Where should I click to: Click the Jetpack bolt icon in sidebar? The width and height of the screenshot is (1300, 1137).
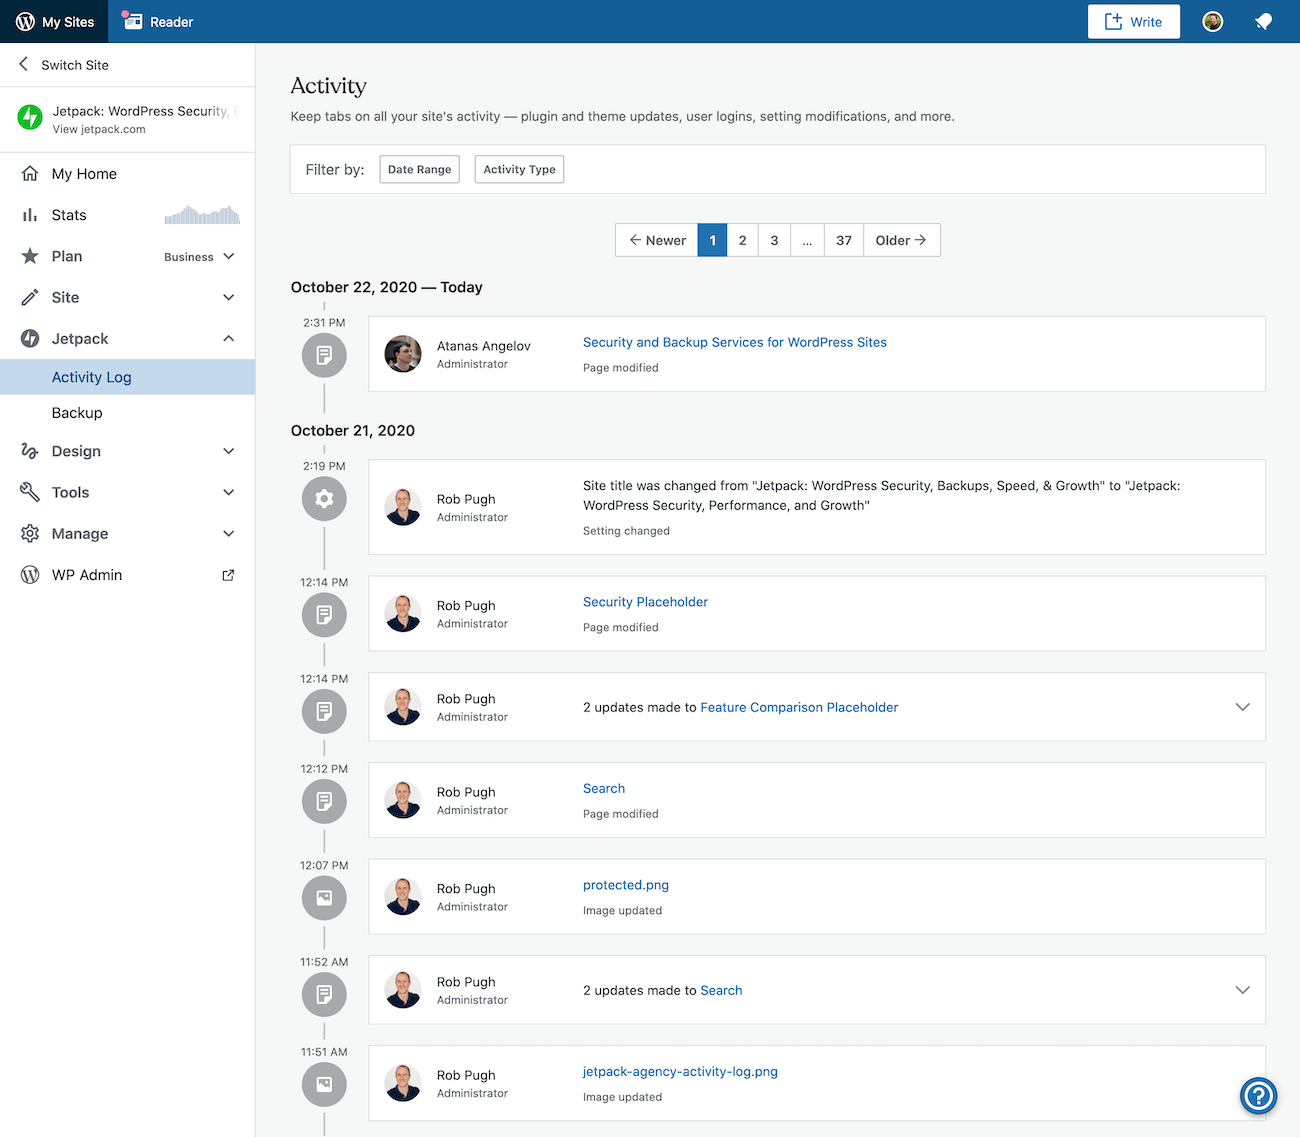[x=30, y=338]
